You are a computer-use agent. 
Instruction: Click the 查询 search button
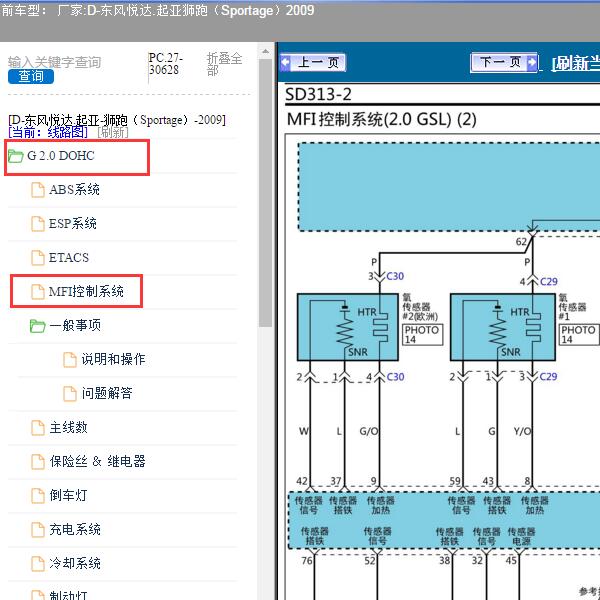(31, 77)
